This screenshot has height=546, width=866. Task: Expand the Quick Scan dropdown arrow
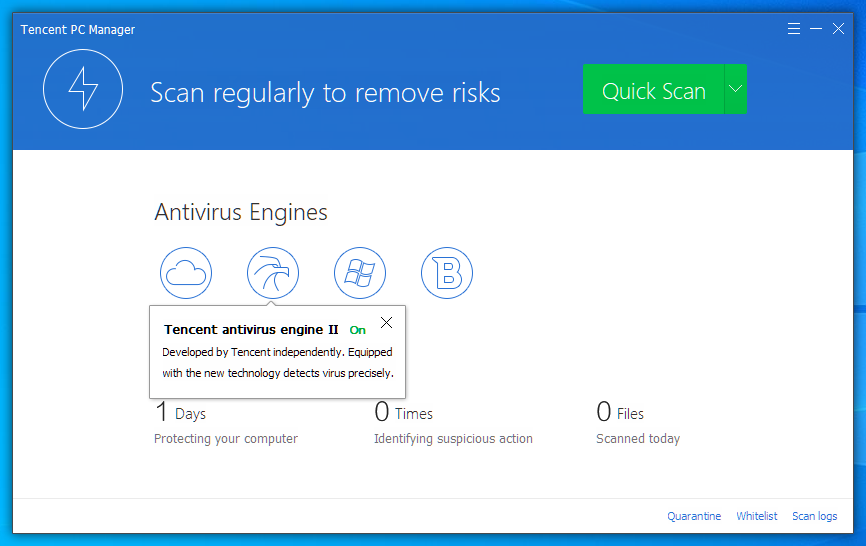[735, 90]
